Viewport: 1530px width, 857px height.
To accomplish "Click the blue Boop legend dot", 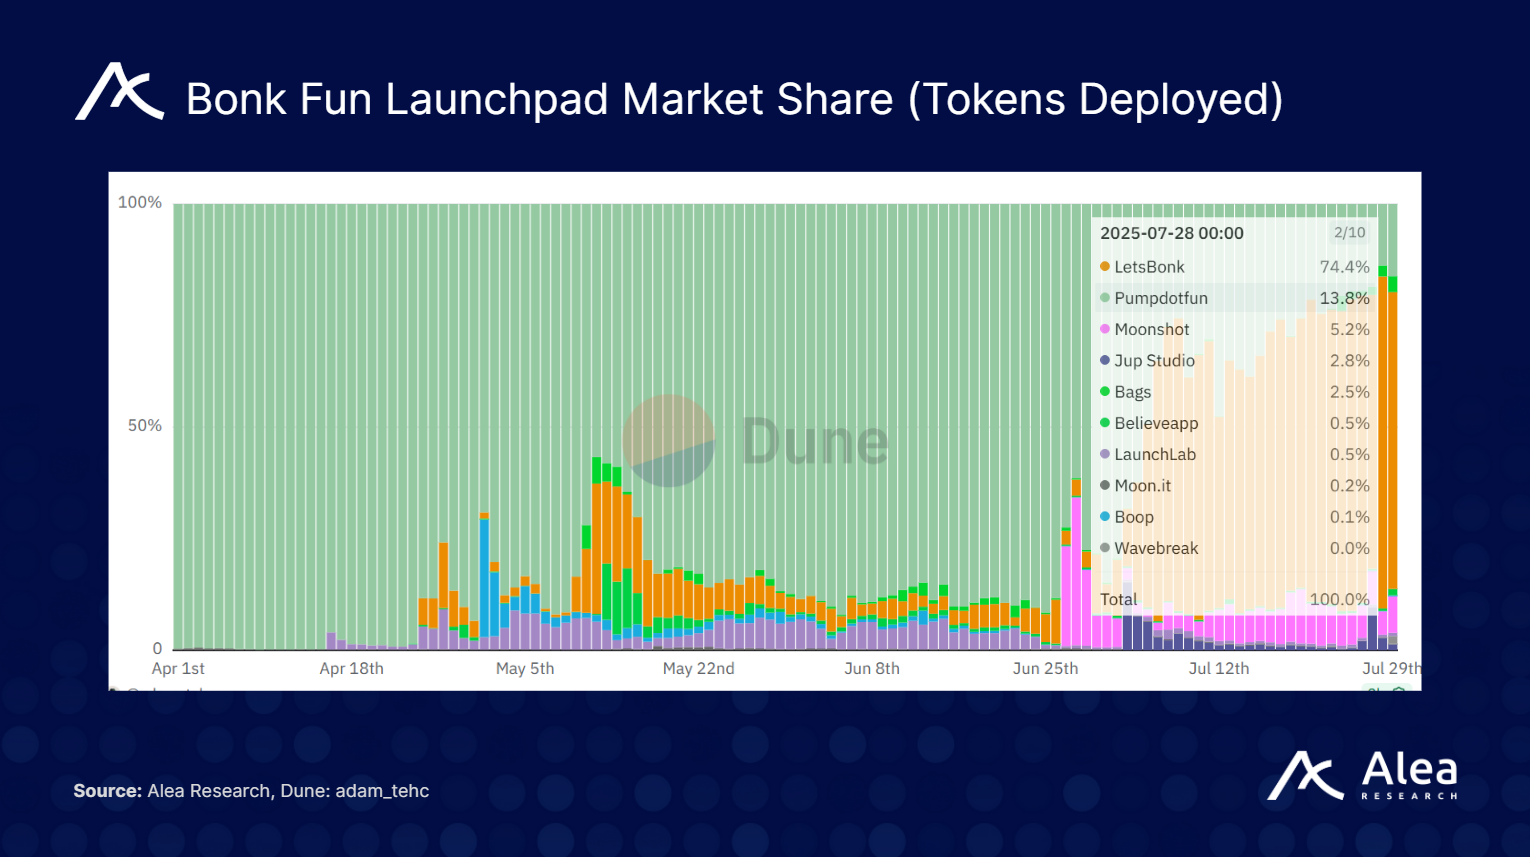I will pyautogui.click(x=1104, y=517).
